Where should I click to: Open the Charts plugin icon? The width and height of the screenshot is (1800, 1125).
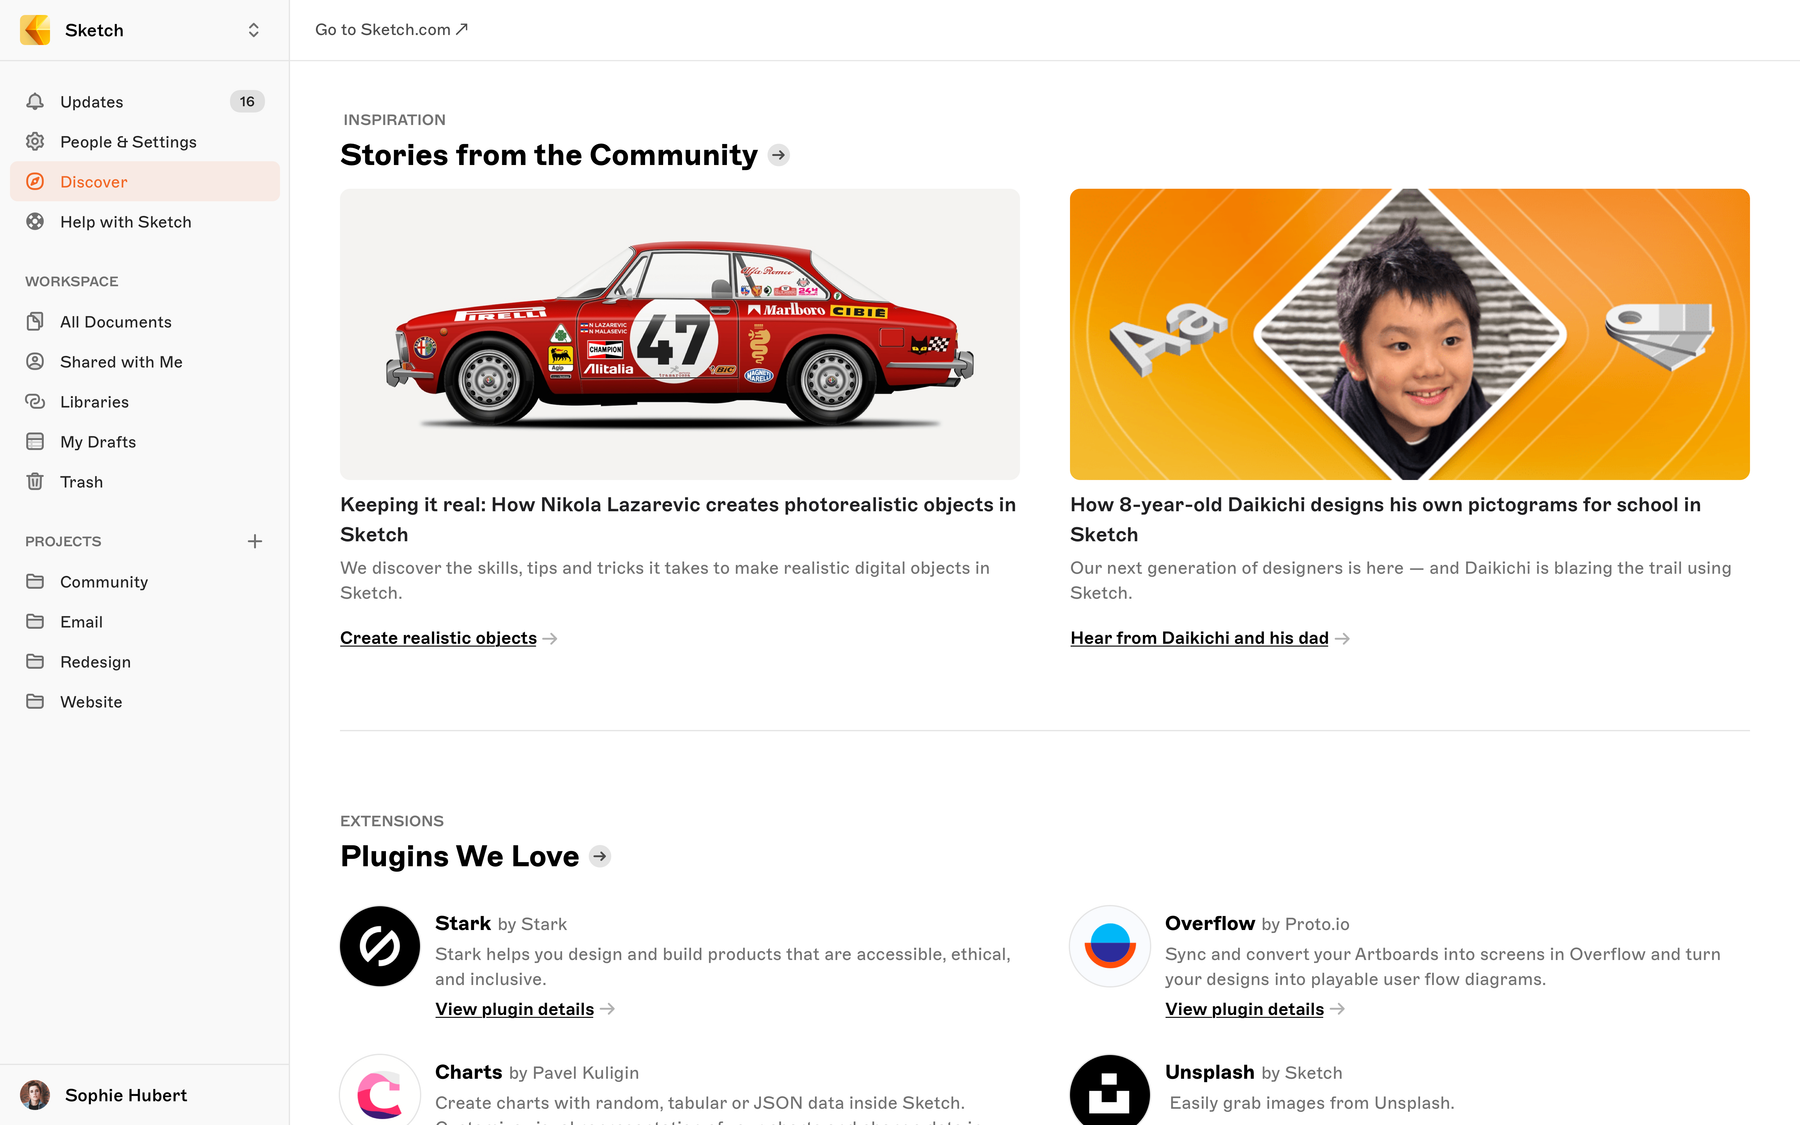click(x=380, y=1090)
